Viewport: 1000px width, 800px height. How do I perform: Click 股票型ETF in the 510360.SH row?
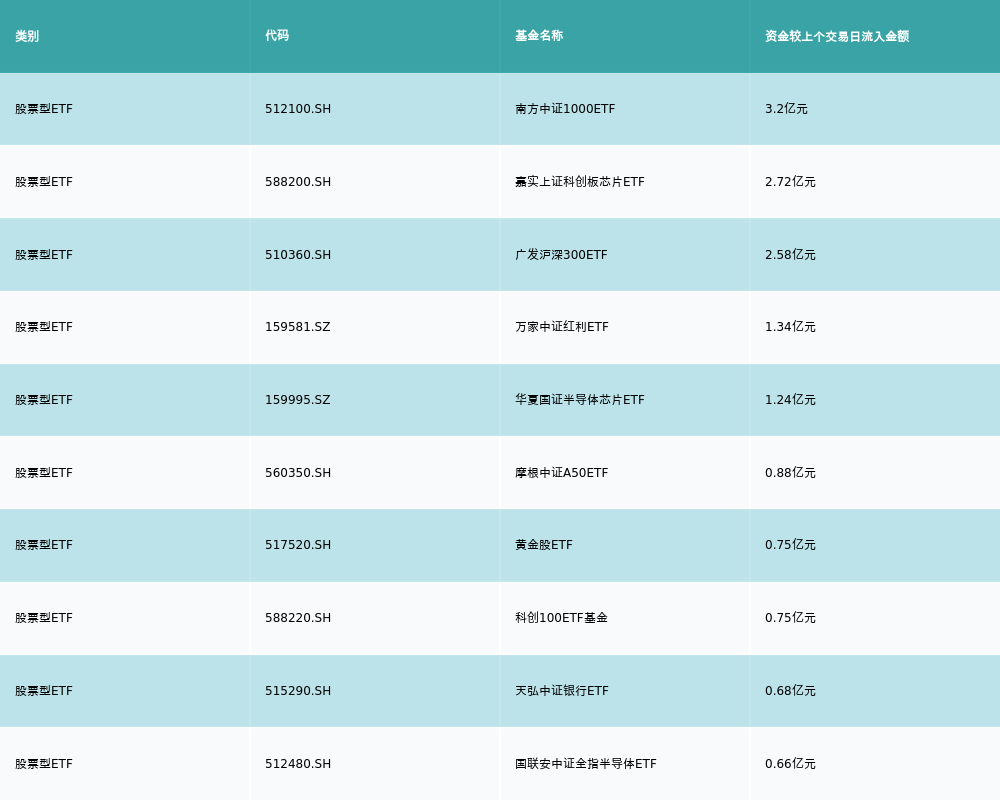tap(44, 255)
